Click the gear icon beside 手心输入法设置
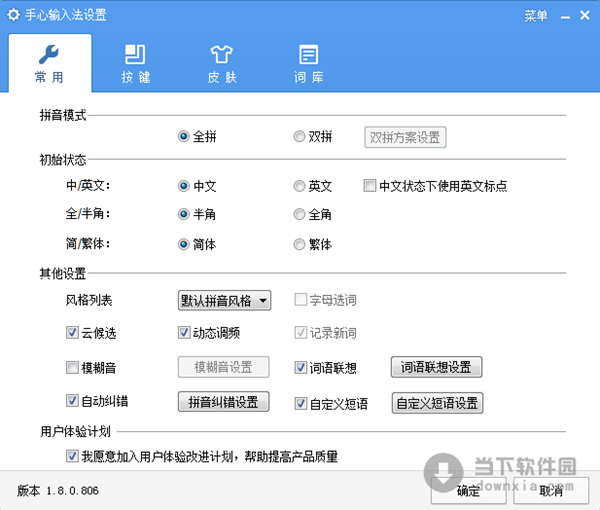The height and width of the screenshot is (510, 600). pos(14,15)
